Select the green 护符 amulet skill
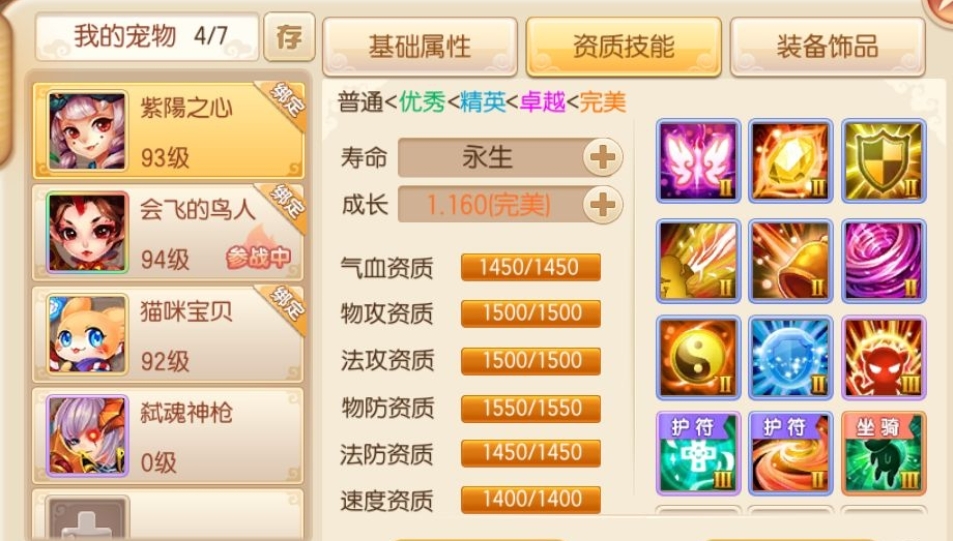953x541 pixels. 698,453
